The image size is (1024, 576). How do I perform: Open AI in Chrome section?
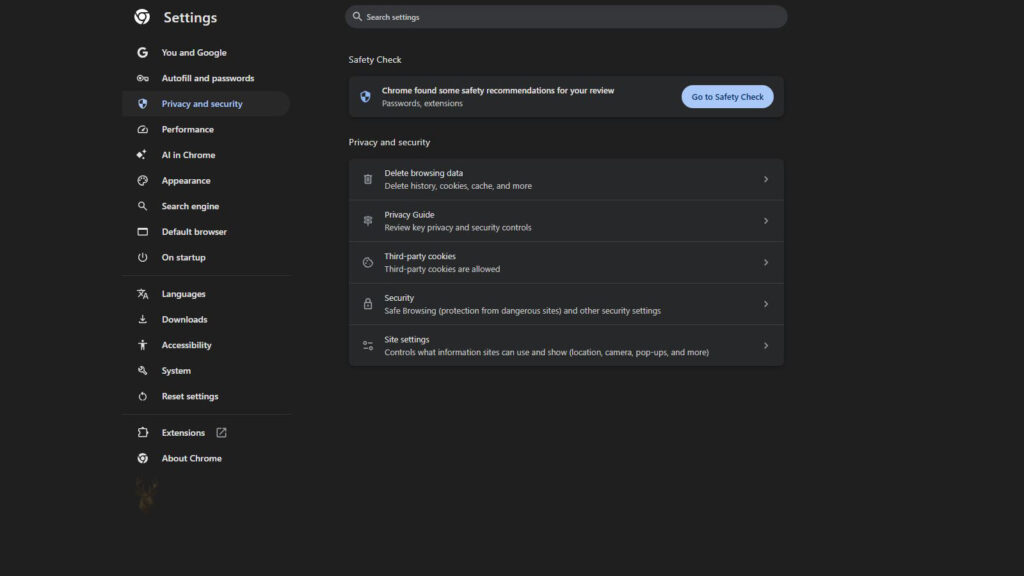click(x=206, y=155)
